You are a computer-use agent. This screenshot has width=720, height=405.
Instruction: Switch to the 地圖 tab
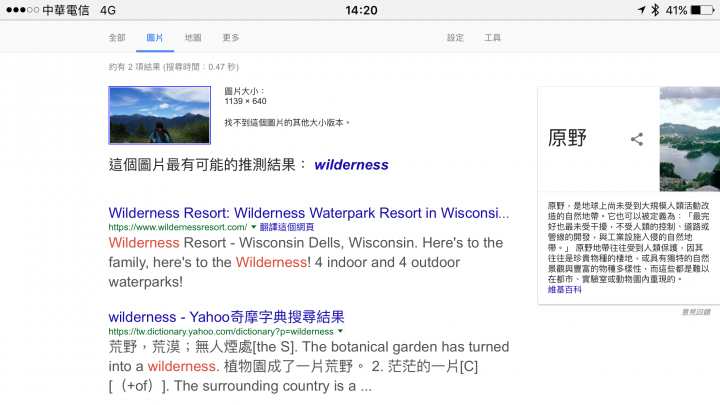click(193, 38)
